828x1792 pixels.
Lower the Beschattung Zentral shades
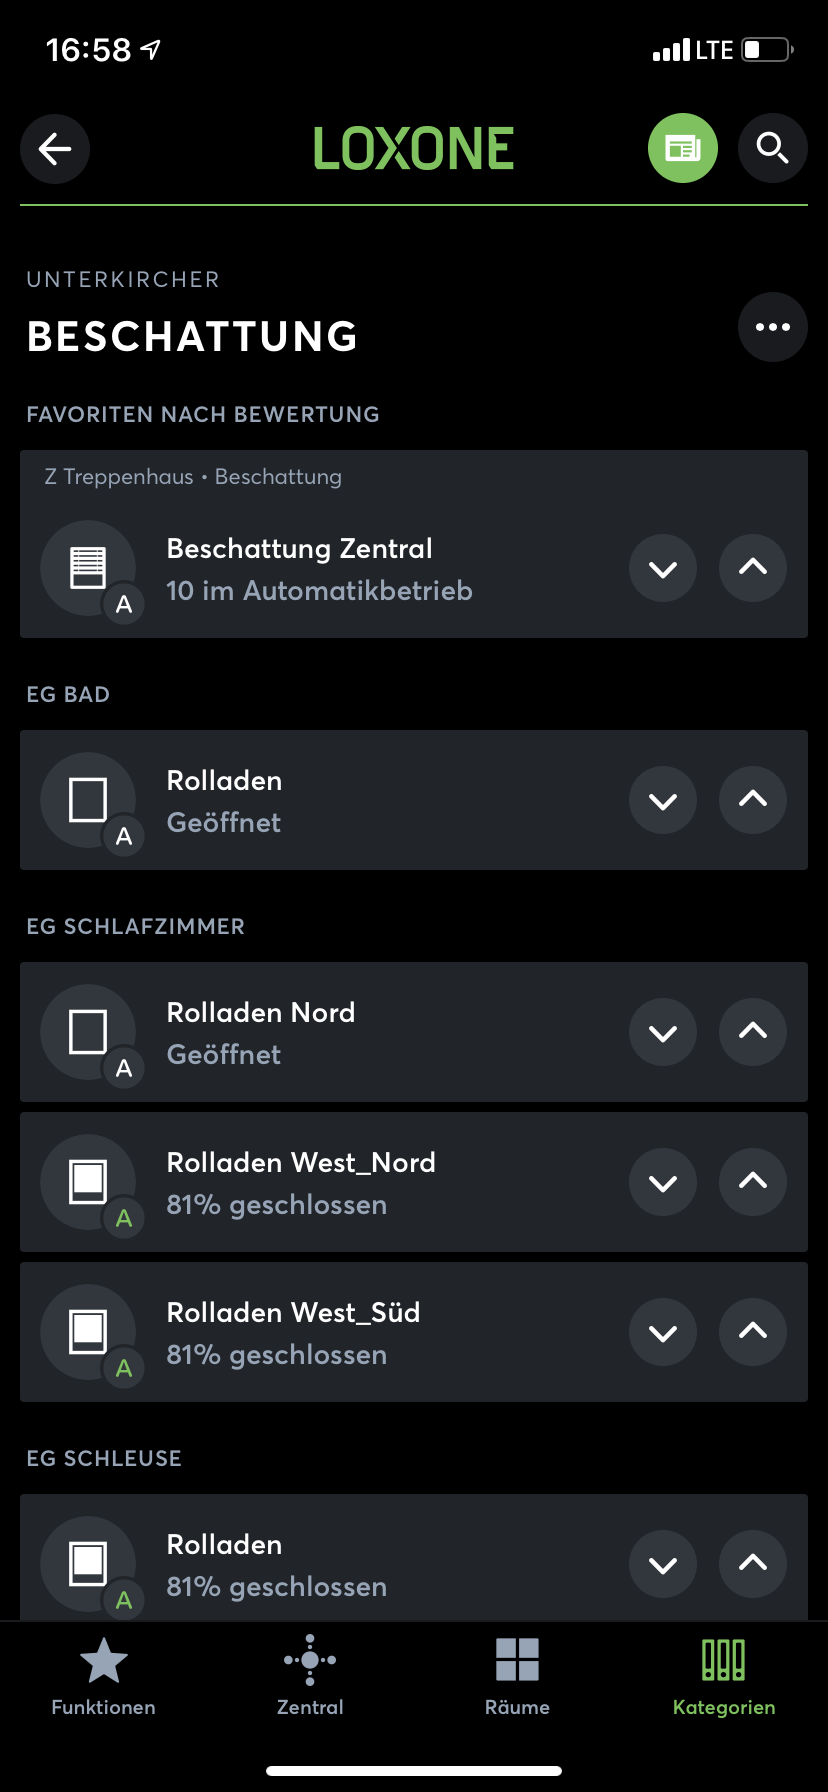coord(663,568)
